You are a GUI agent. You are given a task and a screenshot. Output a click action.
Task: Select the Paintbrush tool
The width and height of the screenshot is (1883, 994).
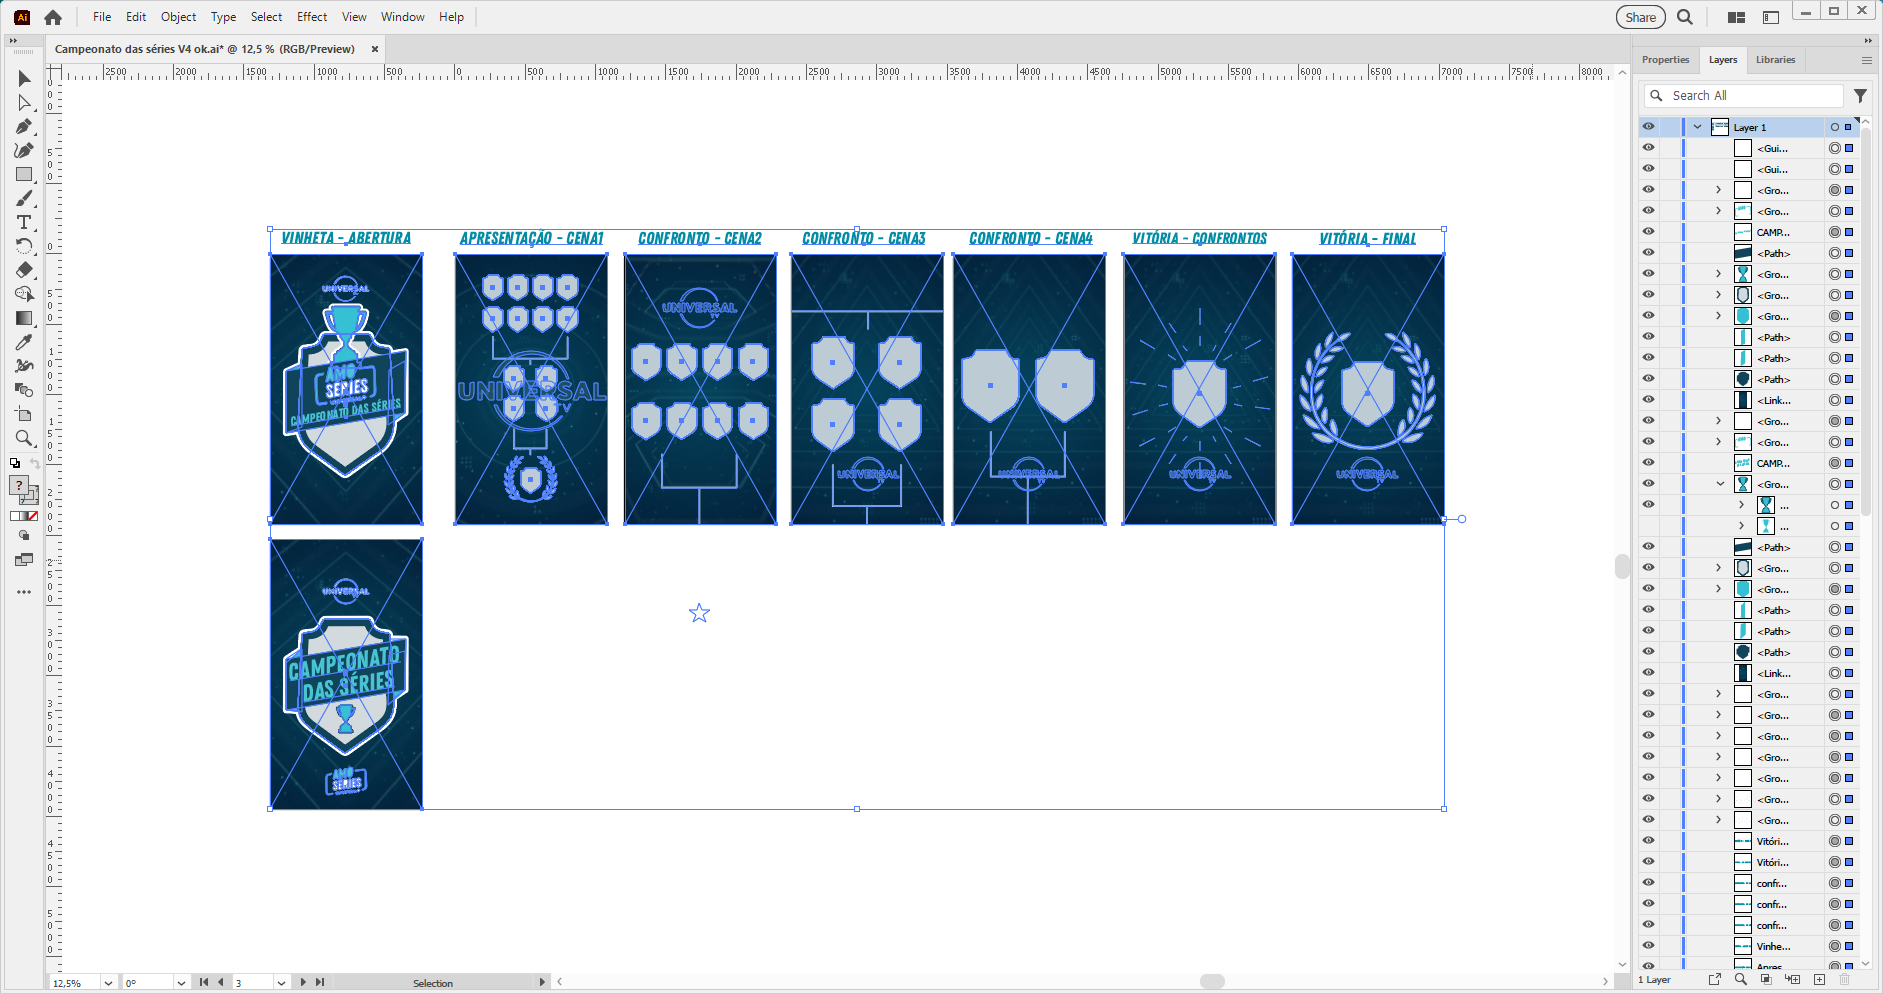click(x=24, y=198)
